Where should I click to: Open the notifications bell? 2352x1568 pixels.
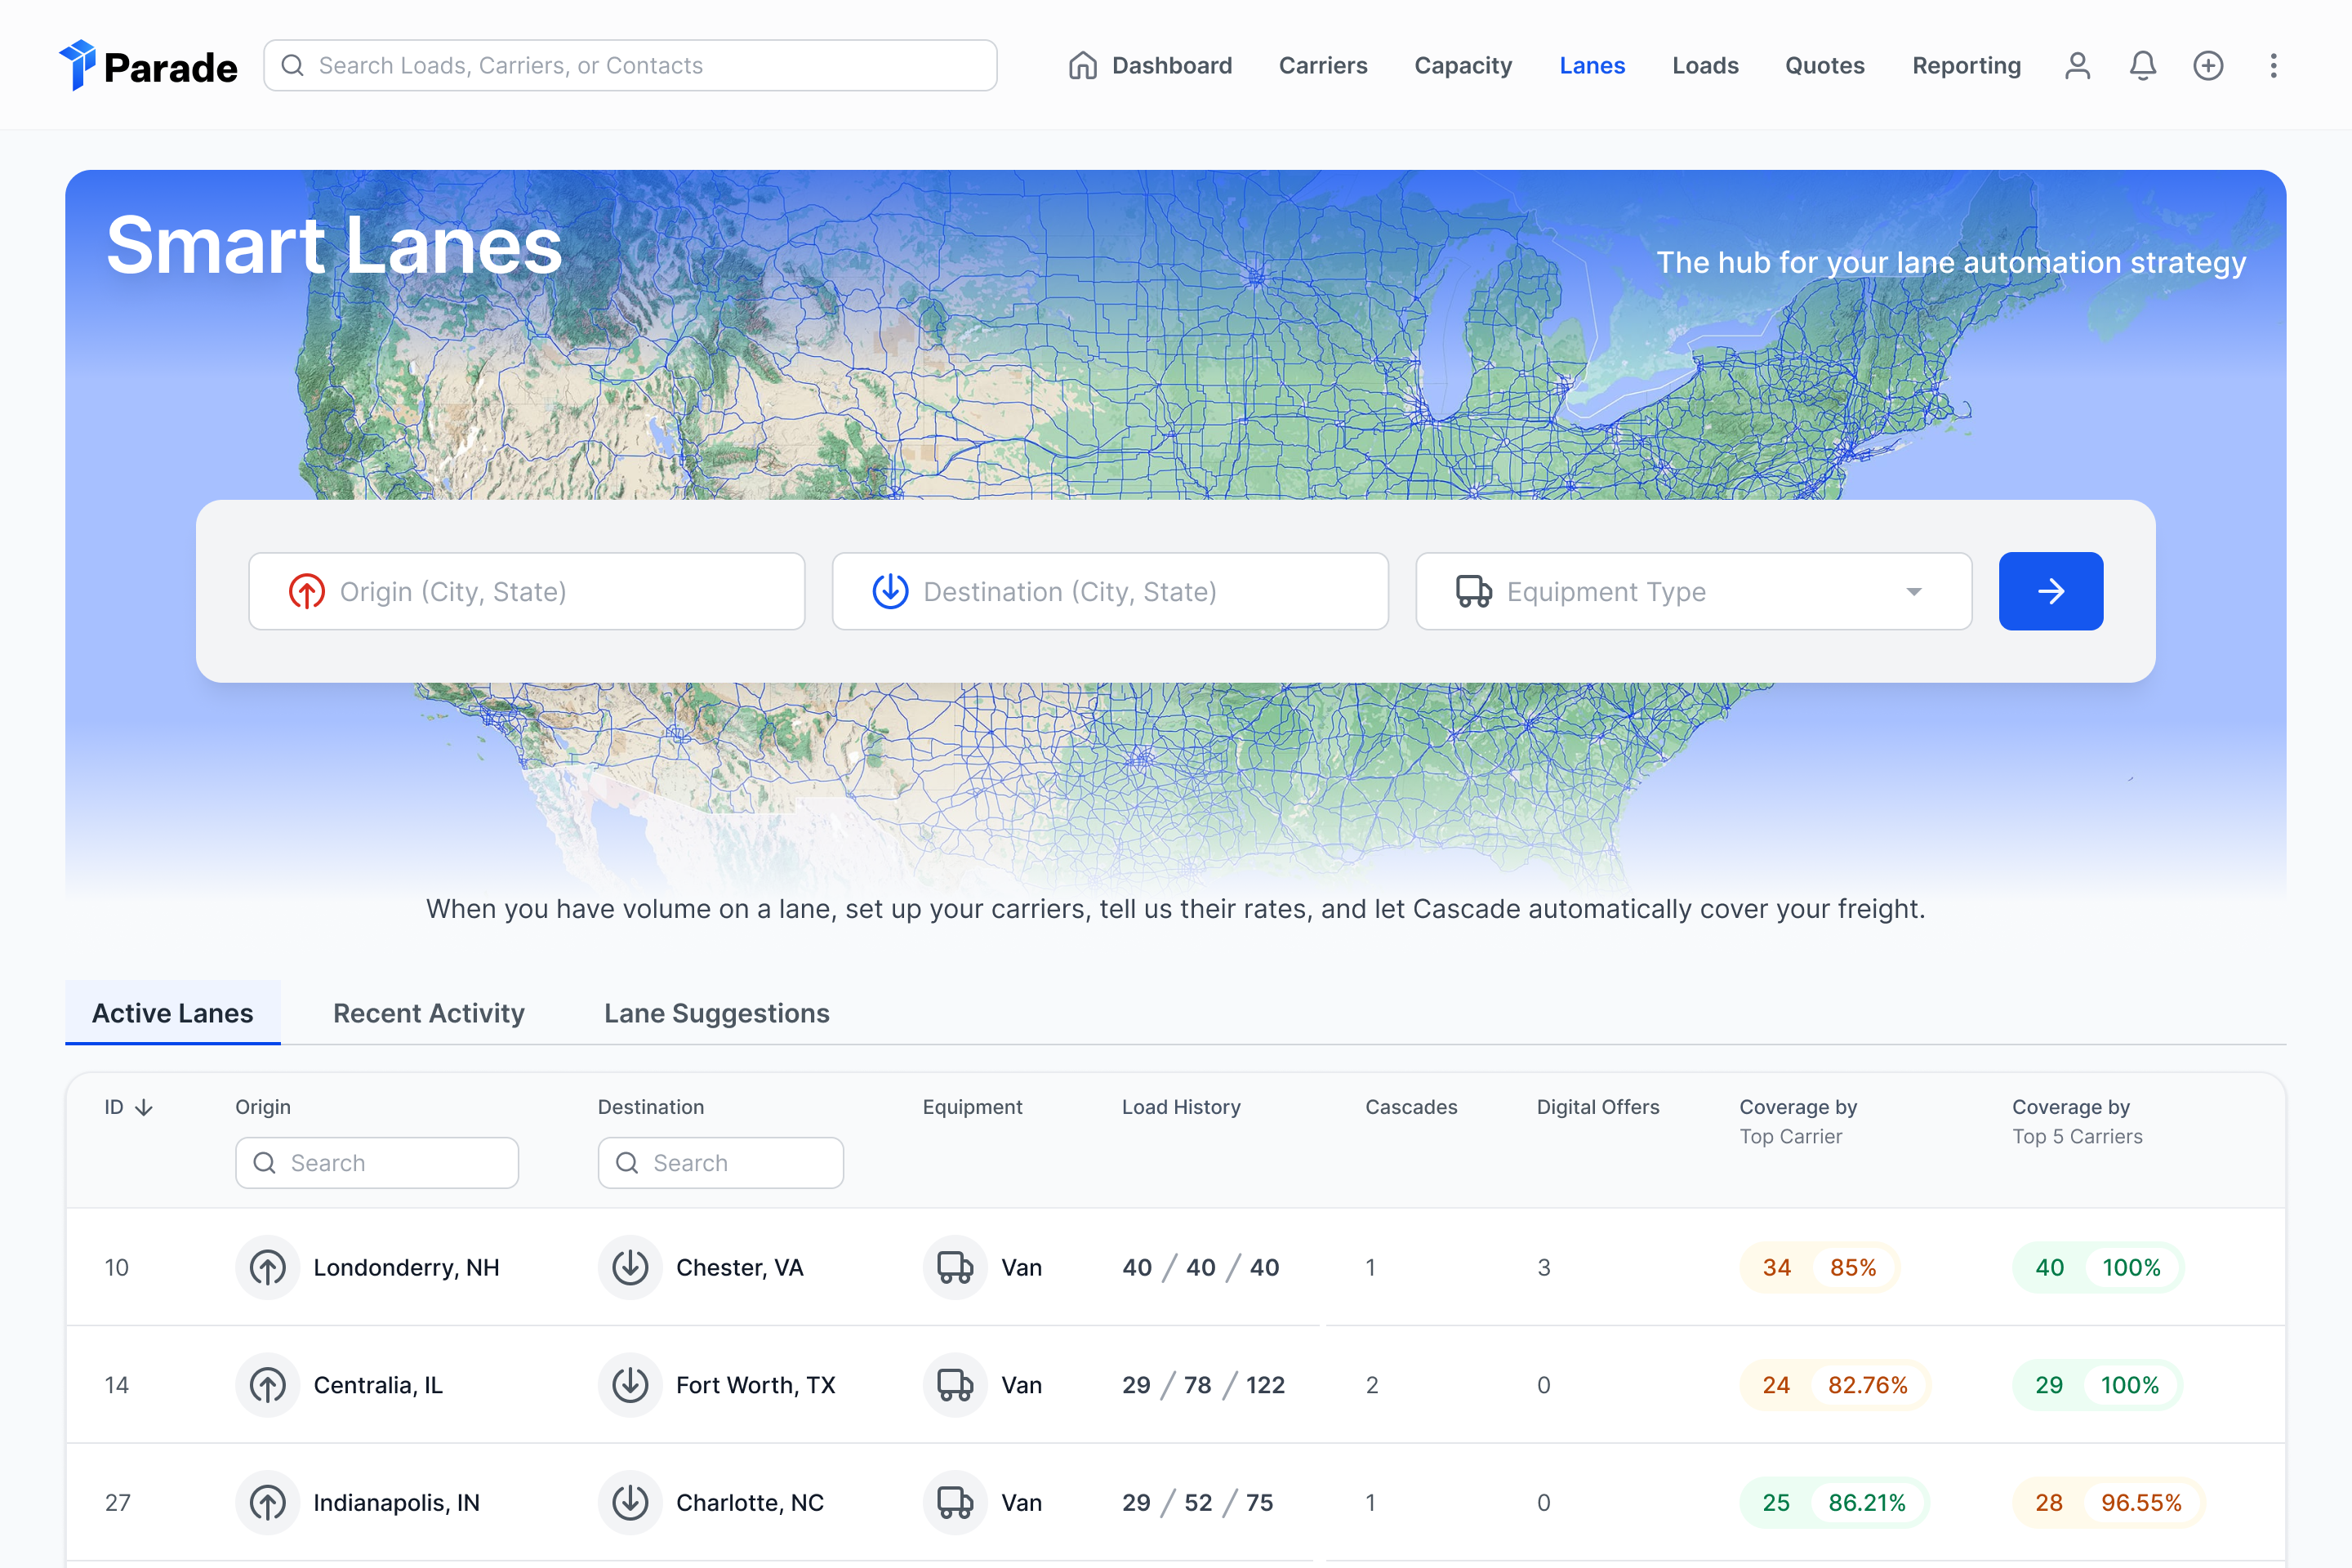pyautogui.click(x=2142, y=66)
